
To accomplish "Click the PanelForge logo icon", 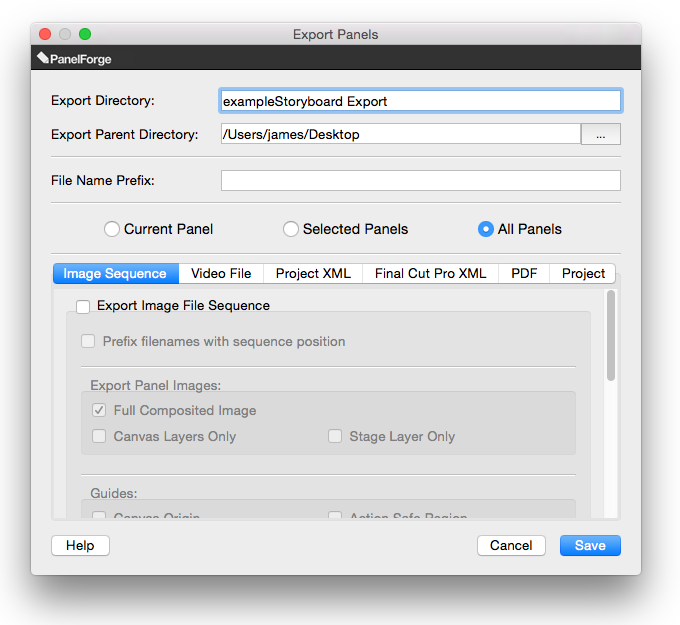I will click(43, 59).
